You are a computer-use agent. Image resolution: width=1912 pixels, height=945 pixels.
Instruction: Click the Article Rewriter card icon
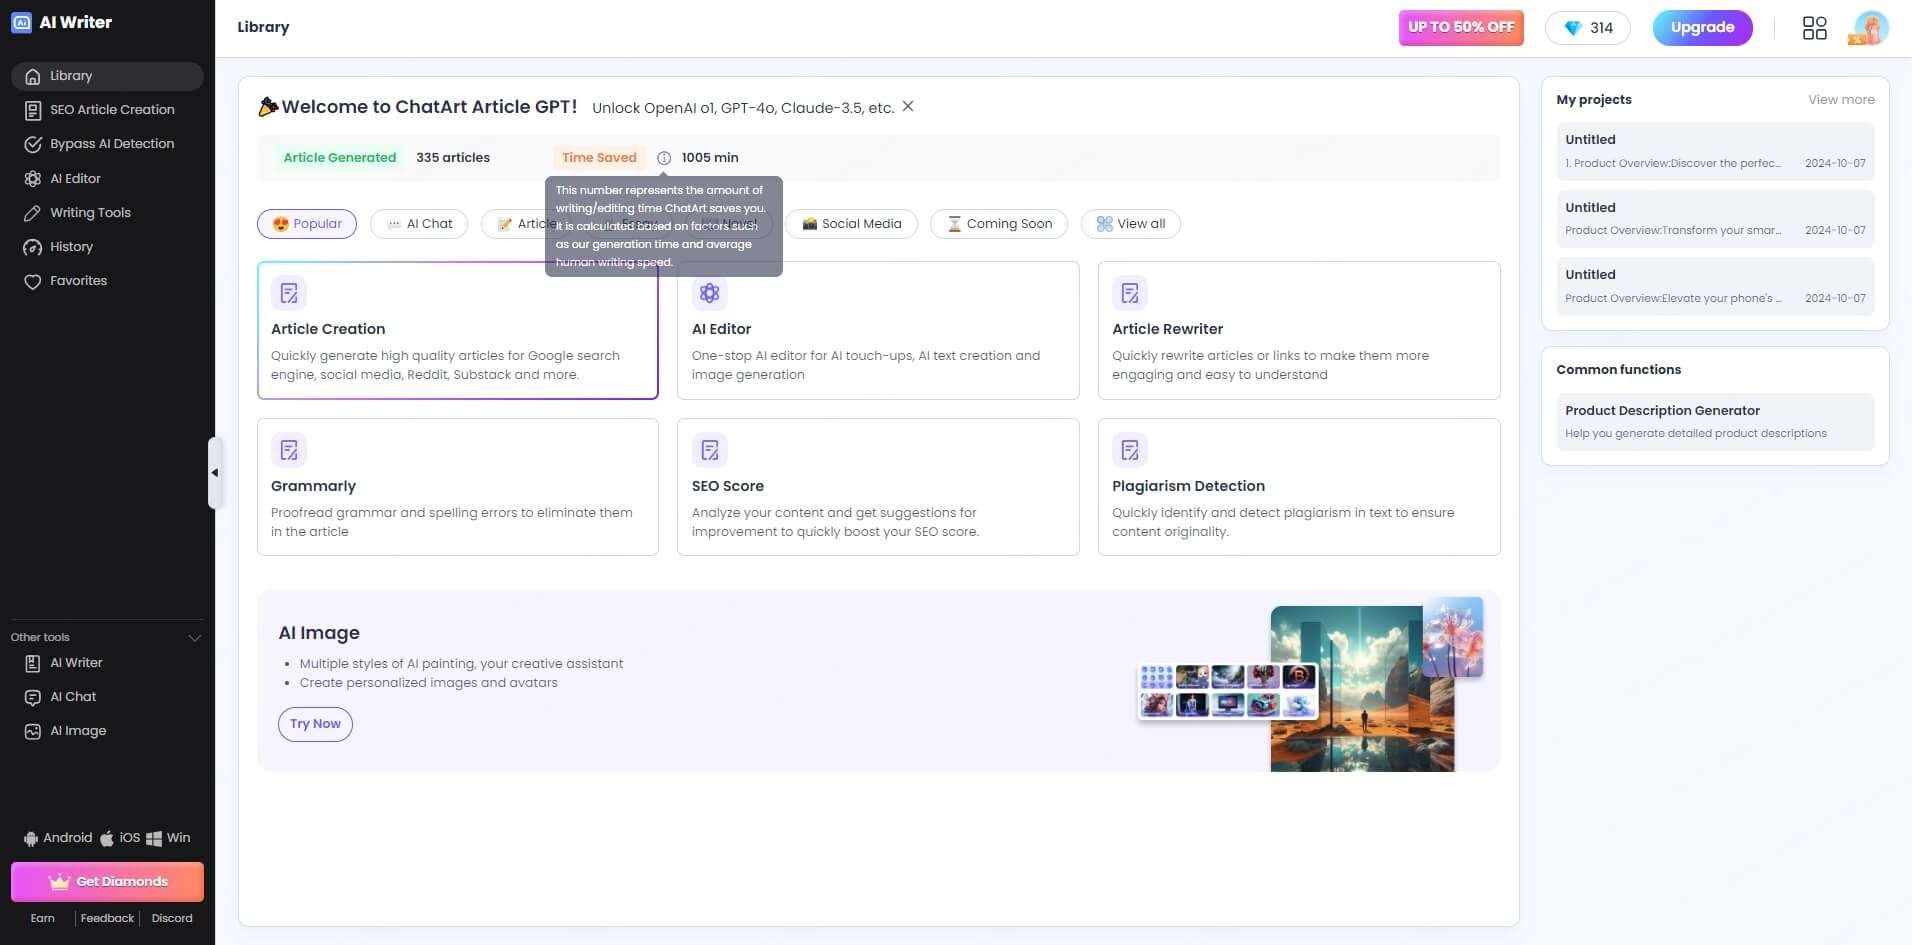[1130, 293]
